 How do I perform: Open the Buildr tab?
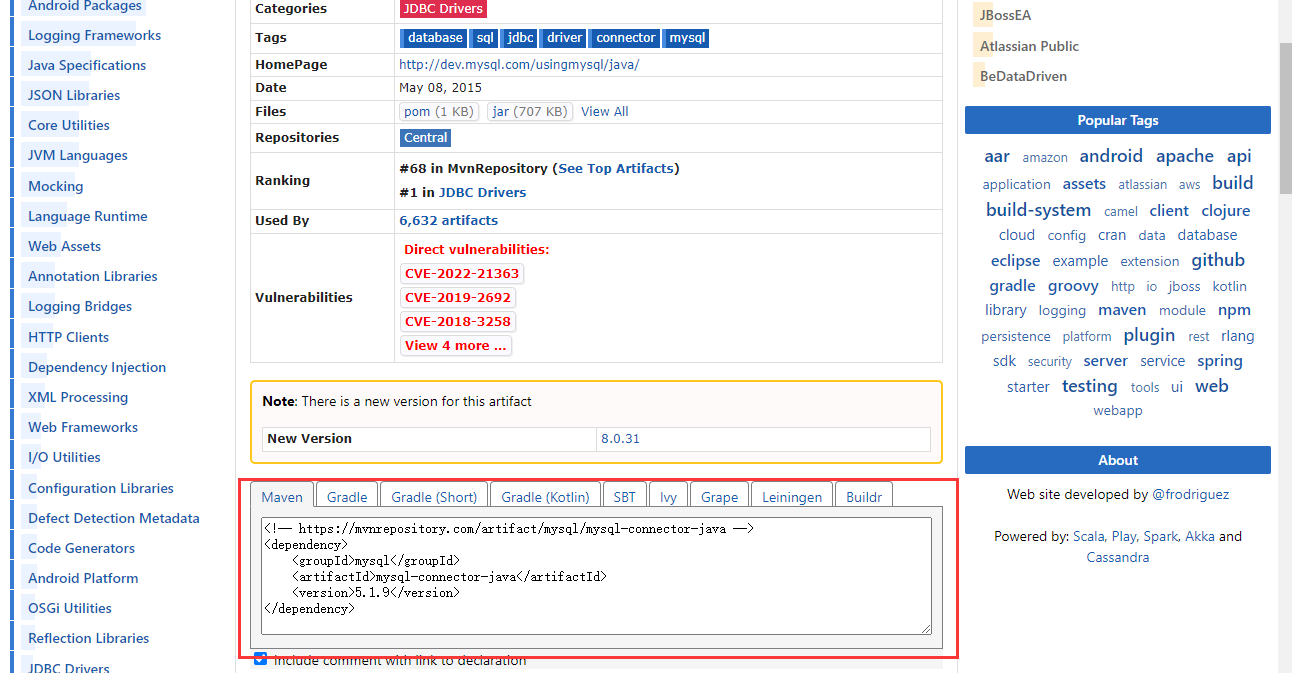(864, 496)
